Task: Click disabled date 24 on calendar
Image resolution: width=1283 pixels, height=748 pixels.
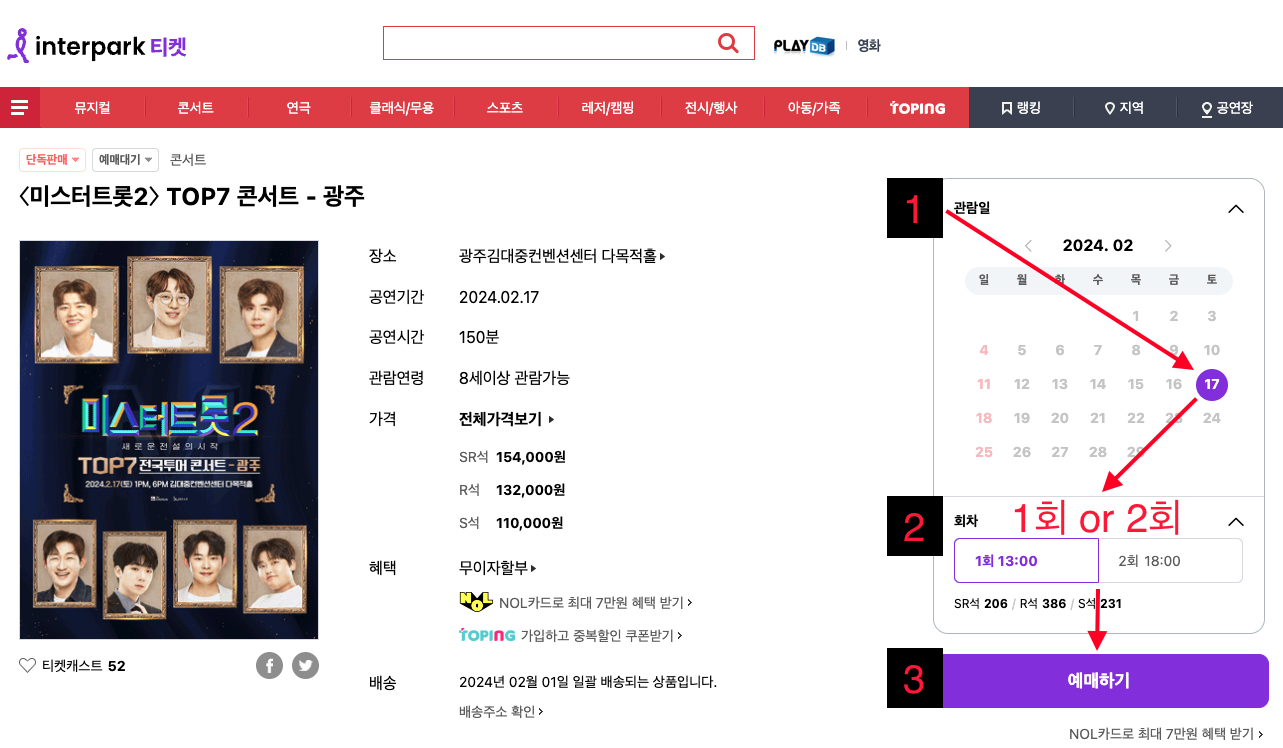Action: point(1211,418)
